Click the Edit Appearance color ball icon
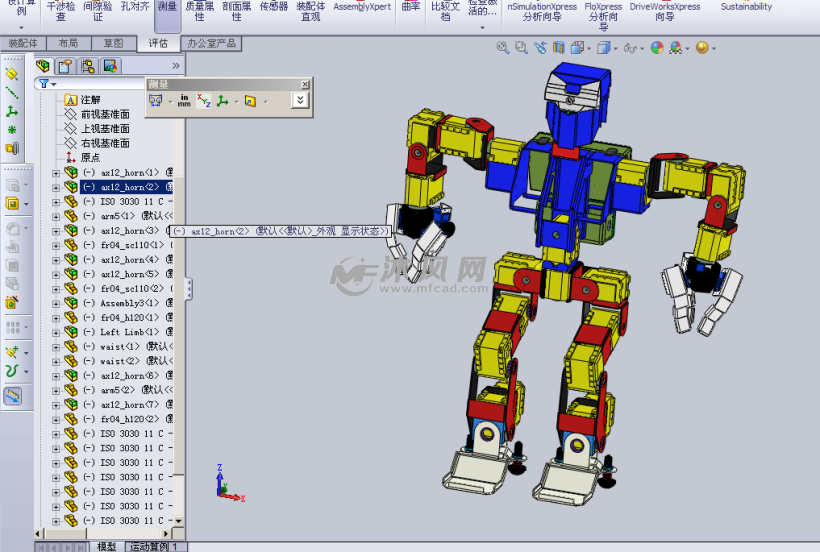The height and width of the screenshot is (552, 820). point(657,48)
